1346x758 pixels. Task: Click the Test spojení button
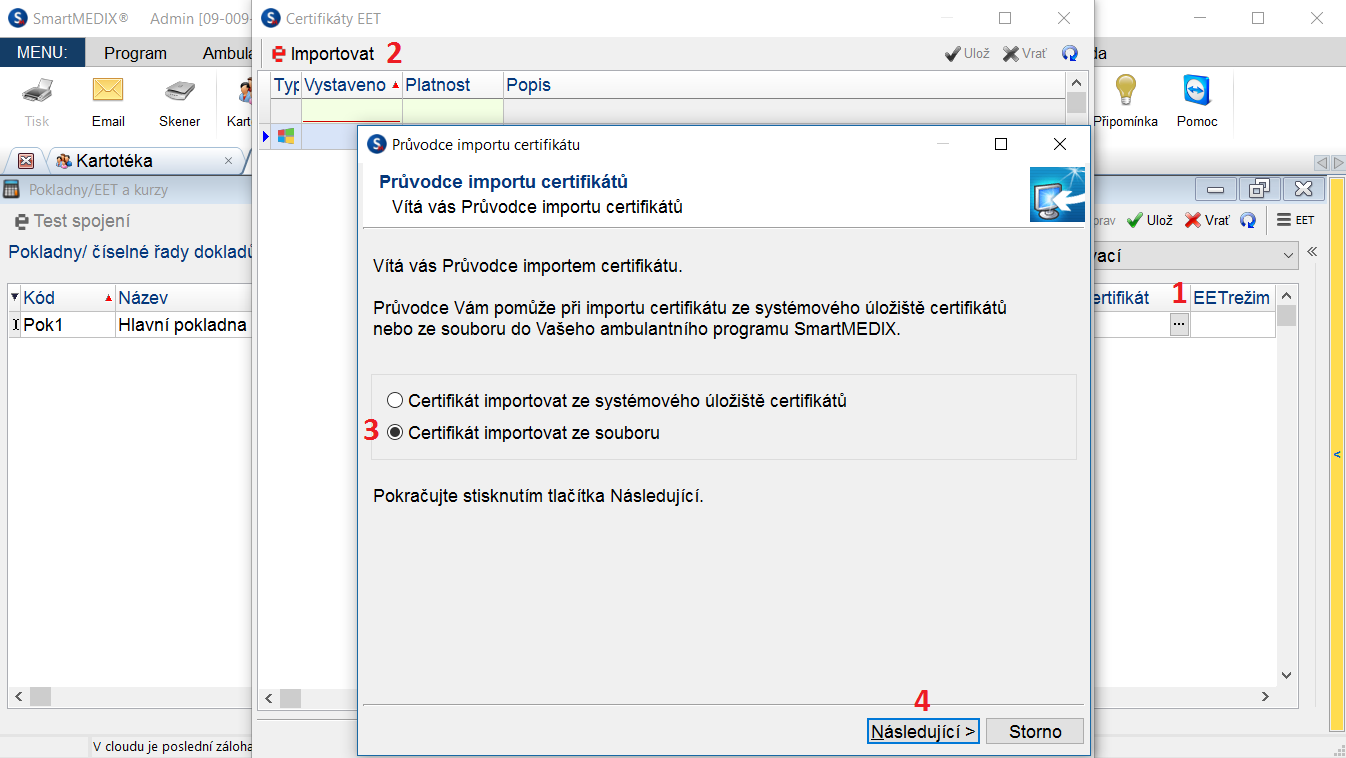pyautogui.click(x=72, y=221)
